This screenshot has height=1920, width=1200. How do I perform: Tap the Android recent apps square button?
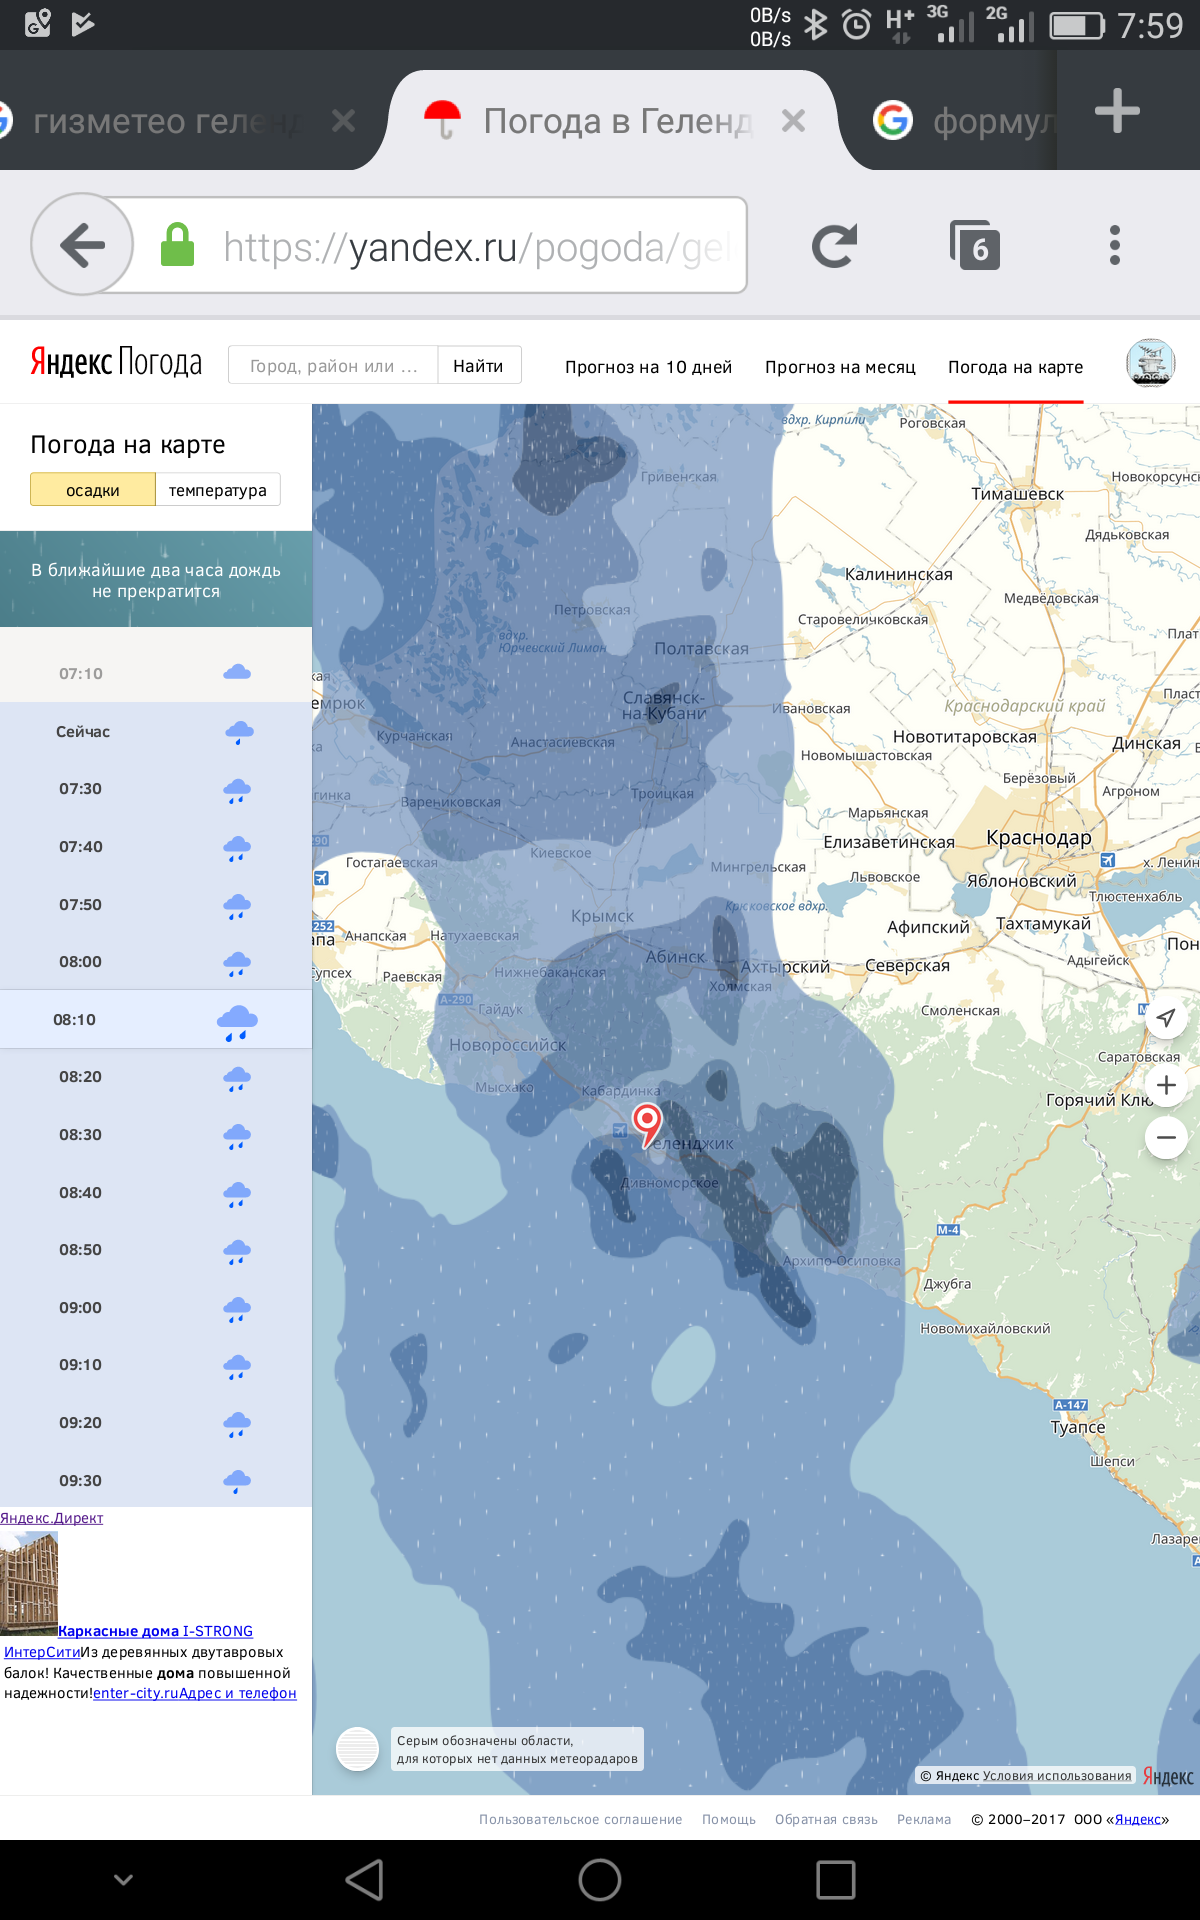[x=836, y=1880]
